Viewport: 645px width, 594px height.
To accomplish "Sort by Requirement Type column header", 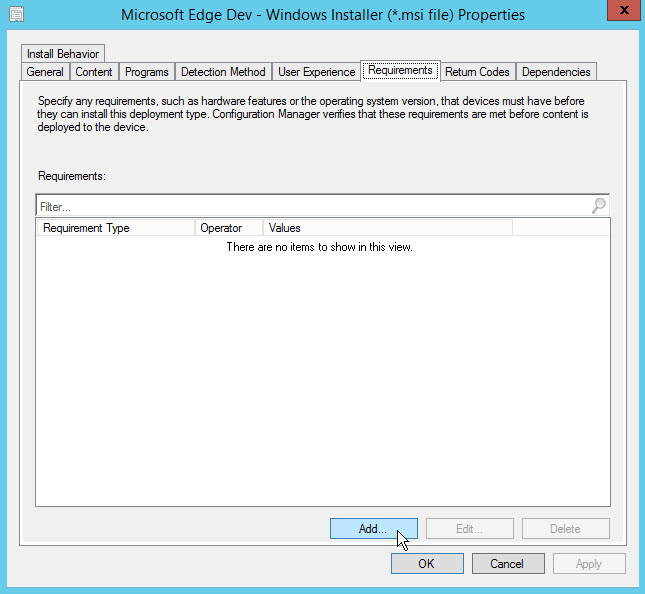I will [116, 228].
